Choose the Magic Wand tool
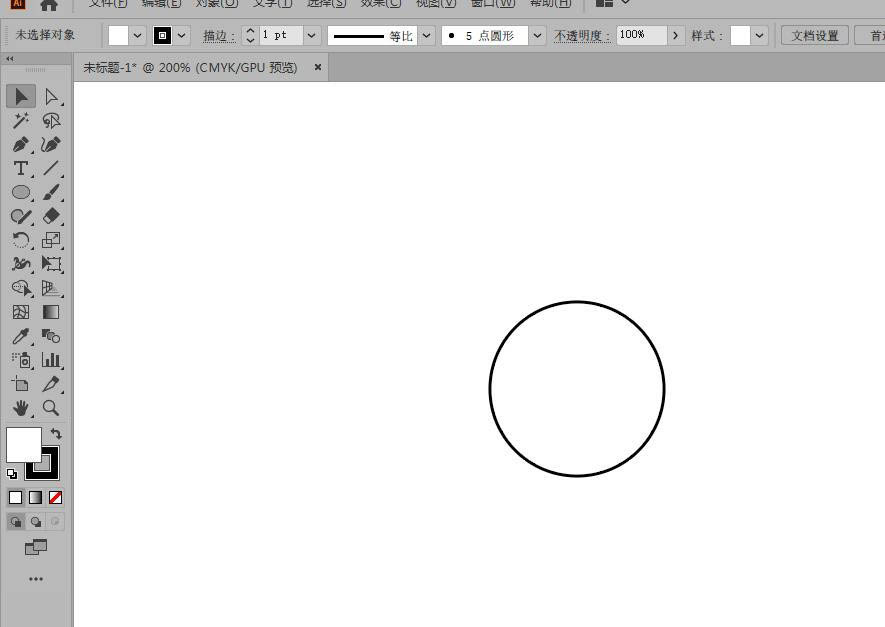Screen dimensions: 885x627 [x=21, y=120]
